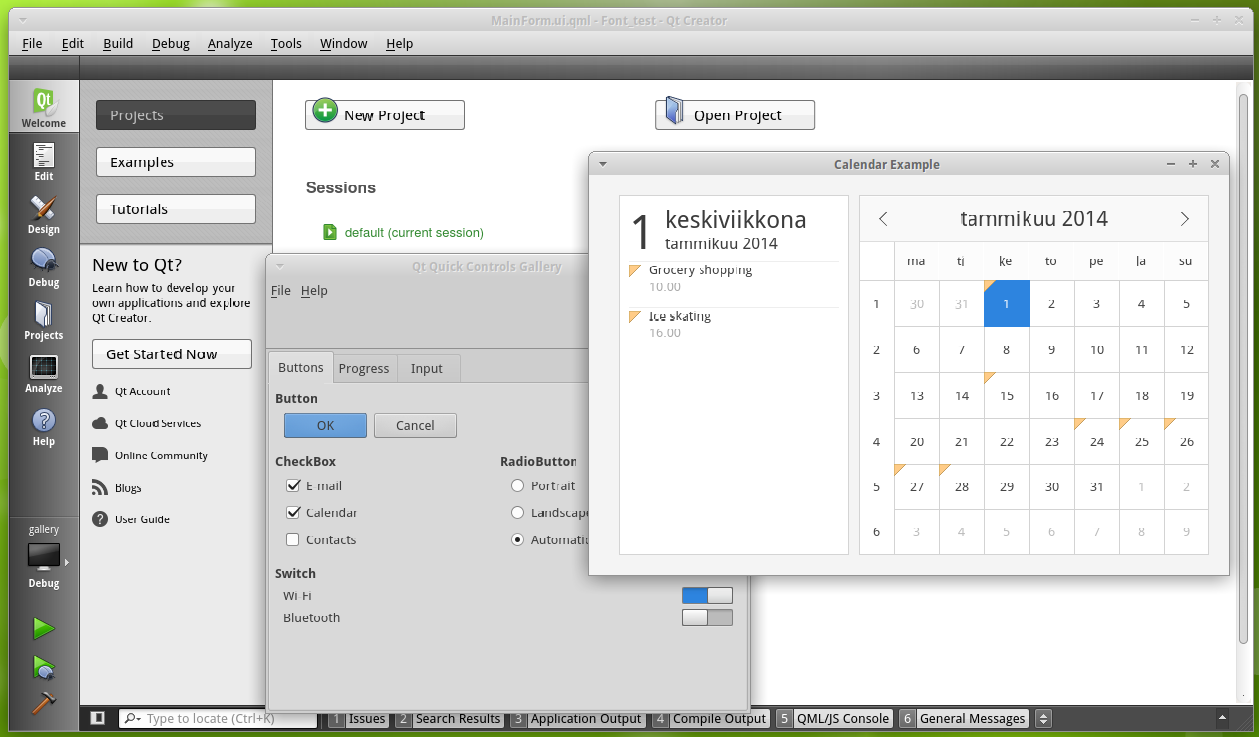The height and width of the screenshot is (737, 1259).
Task: Open output panes selector arrows in status bar
Action: click(1043, 718)
